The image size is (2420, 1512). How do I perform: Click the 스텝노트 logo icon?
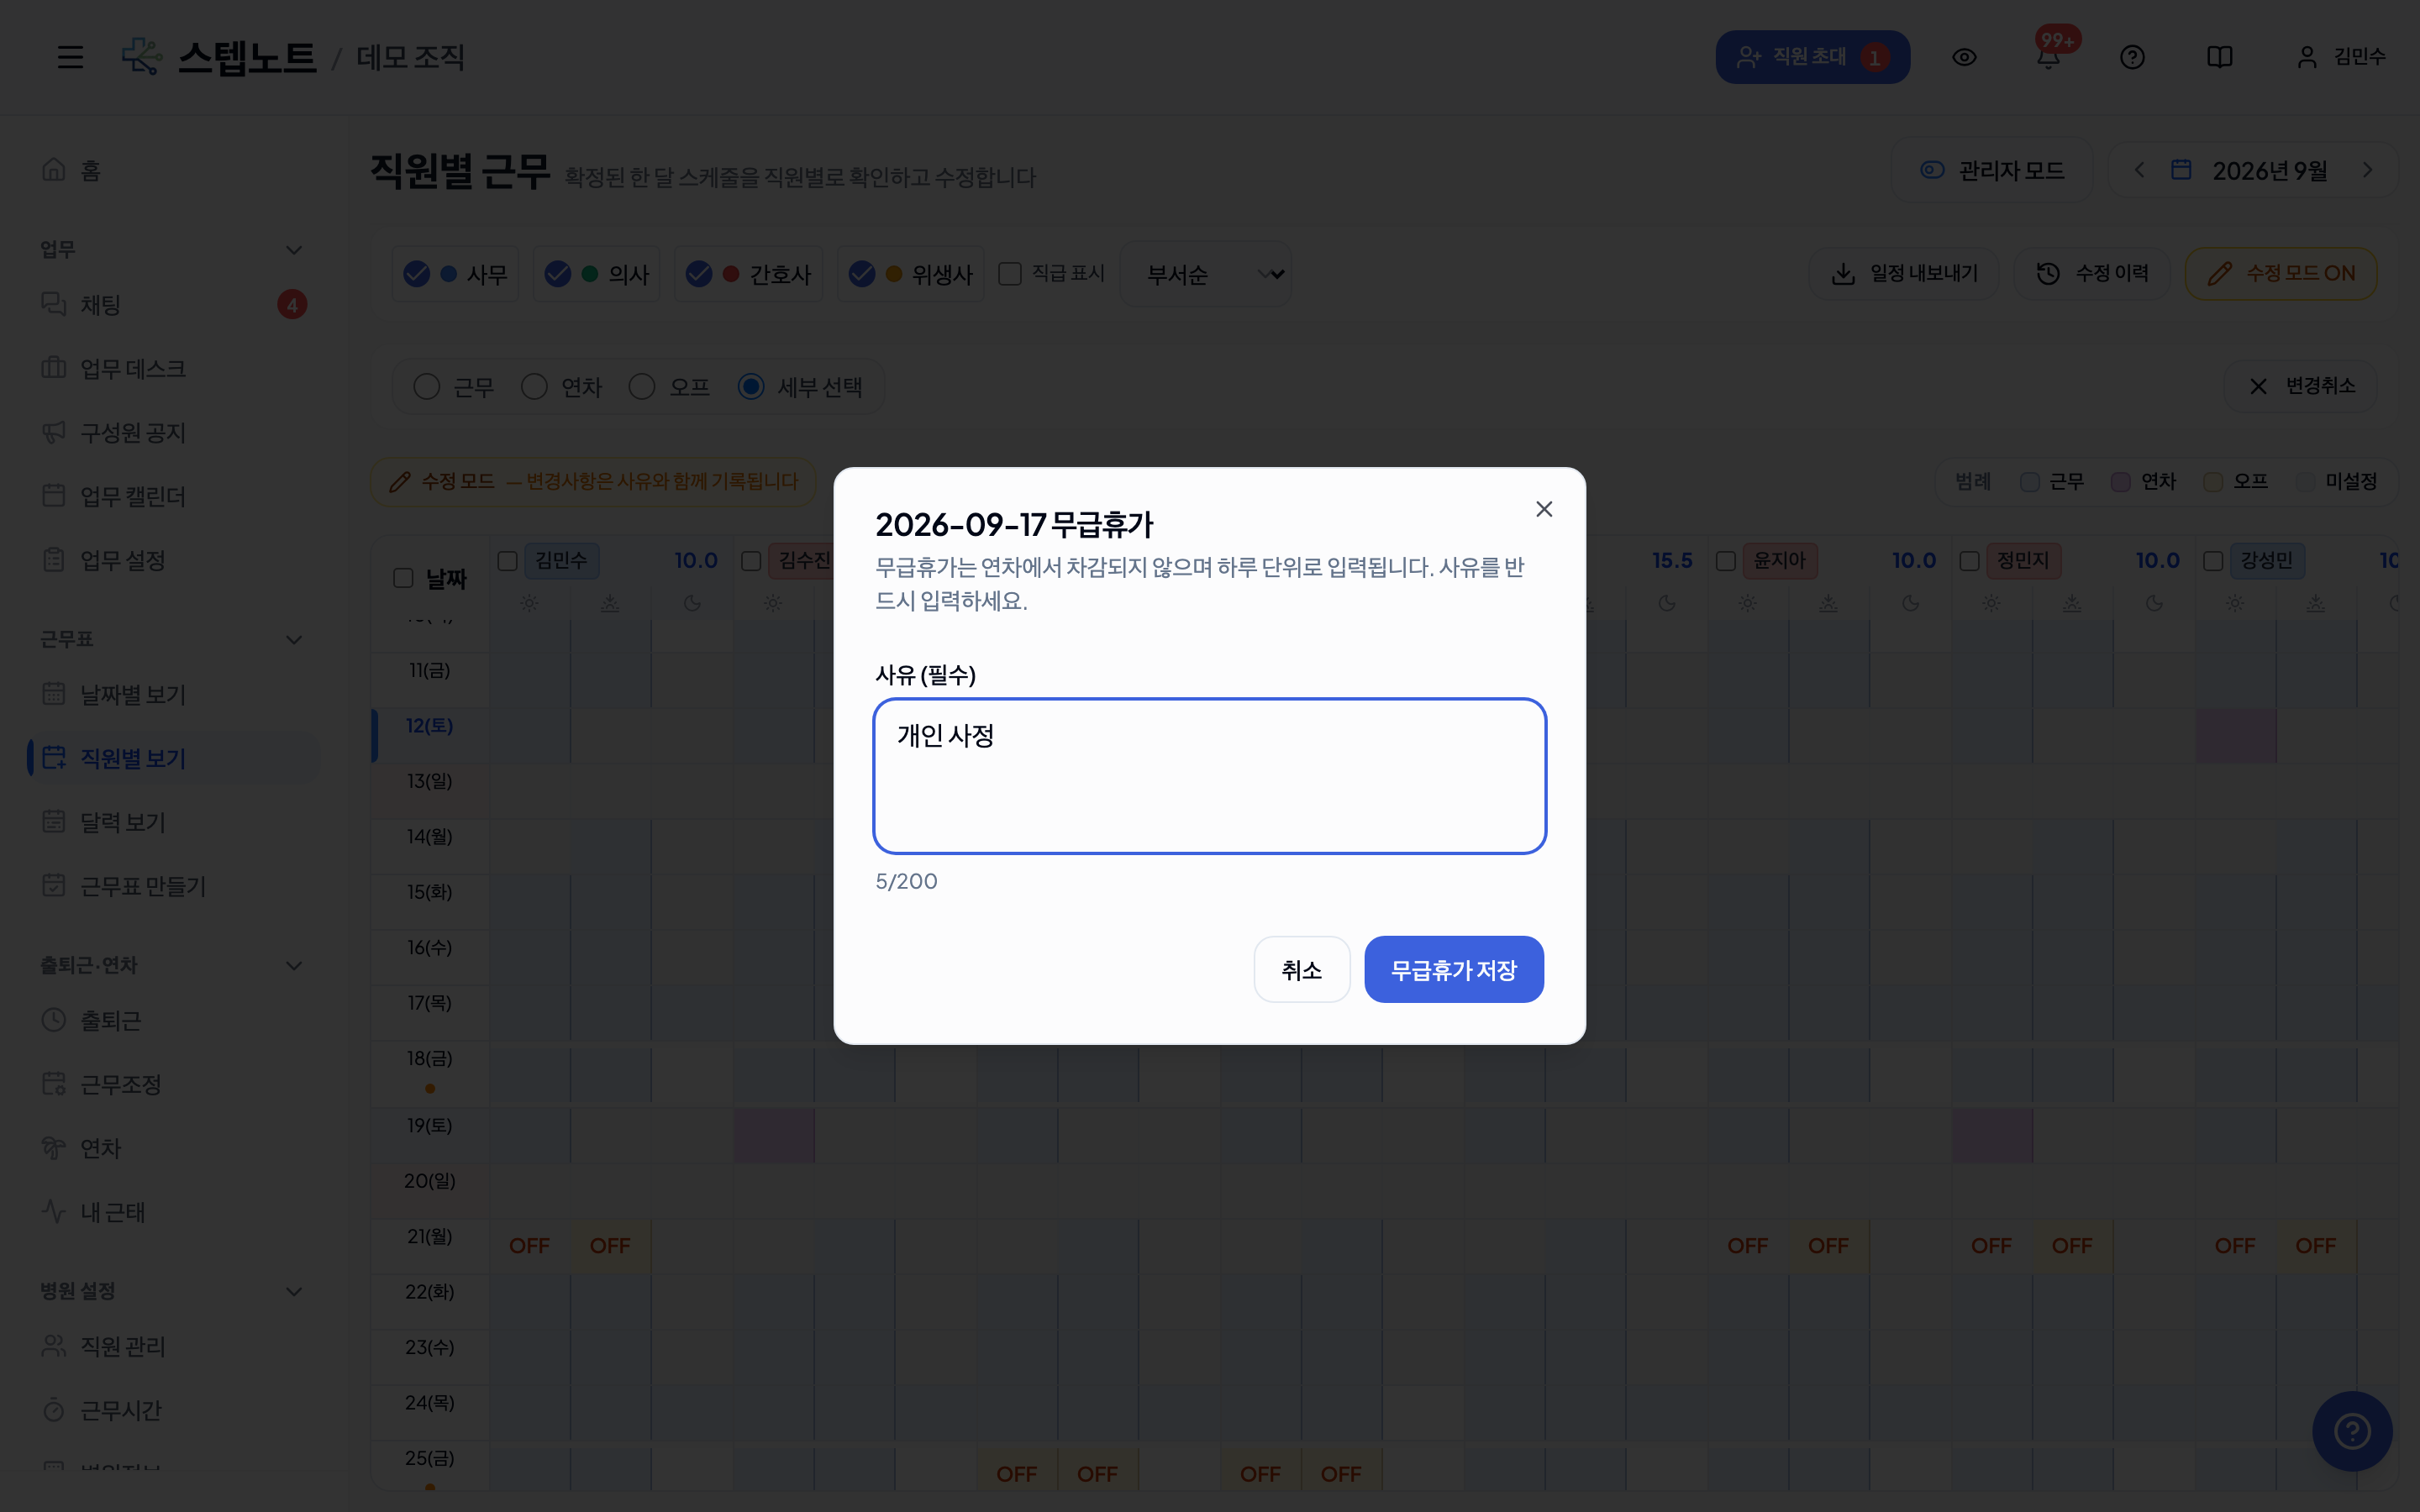[141, 57]
